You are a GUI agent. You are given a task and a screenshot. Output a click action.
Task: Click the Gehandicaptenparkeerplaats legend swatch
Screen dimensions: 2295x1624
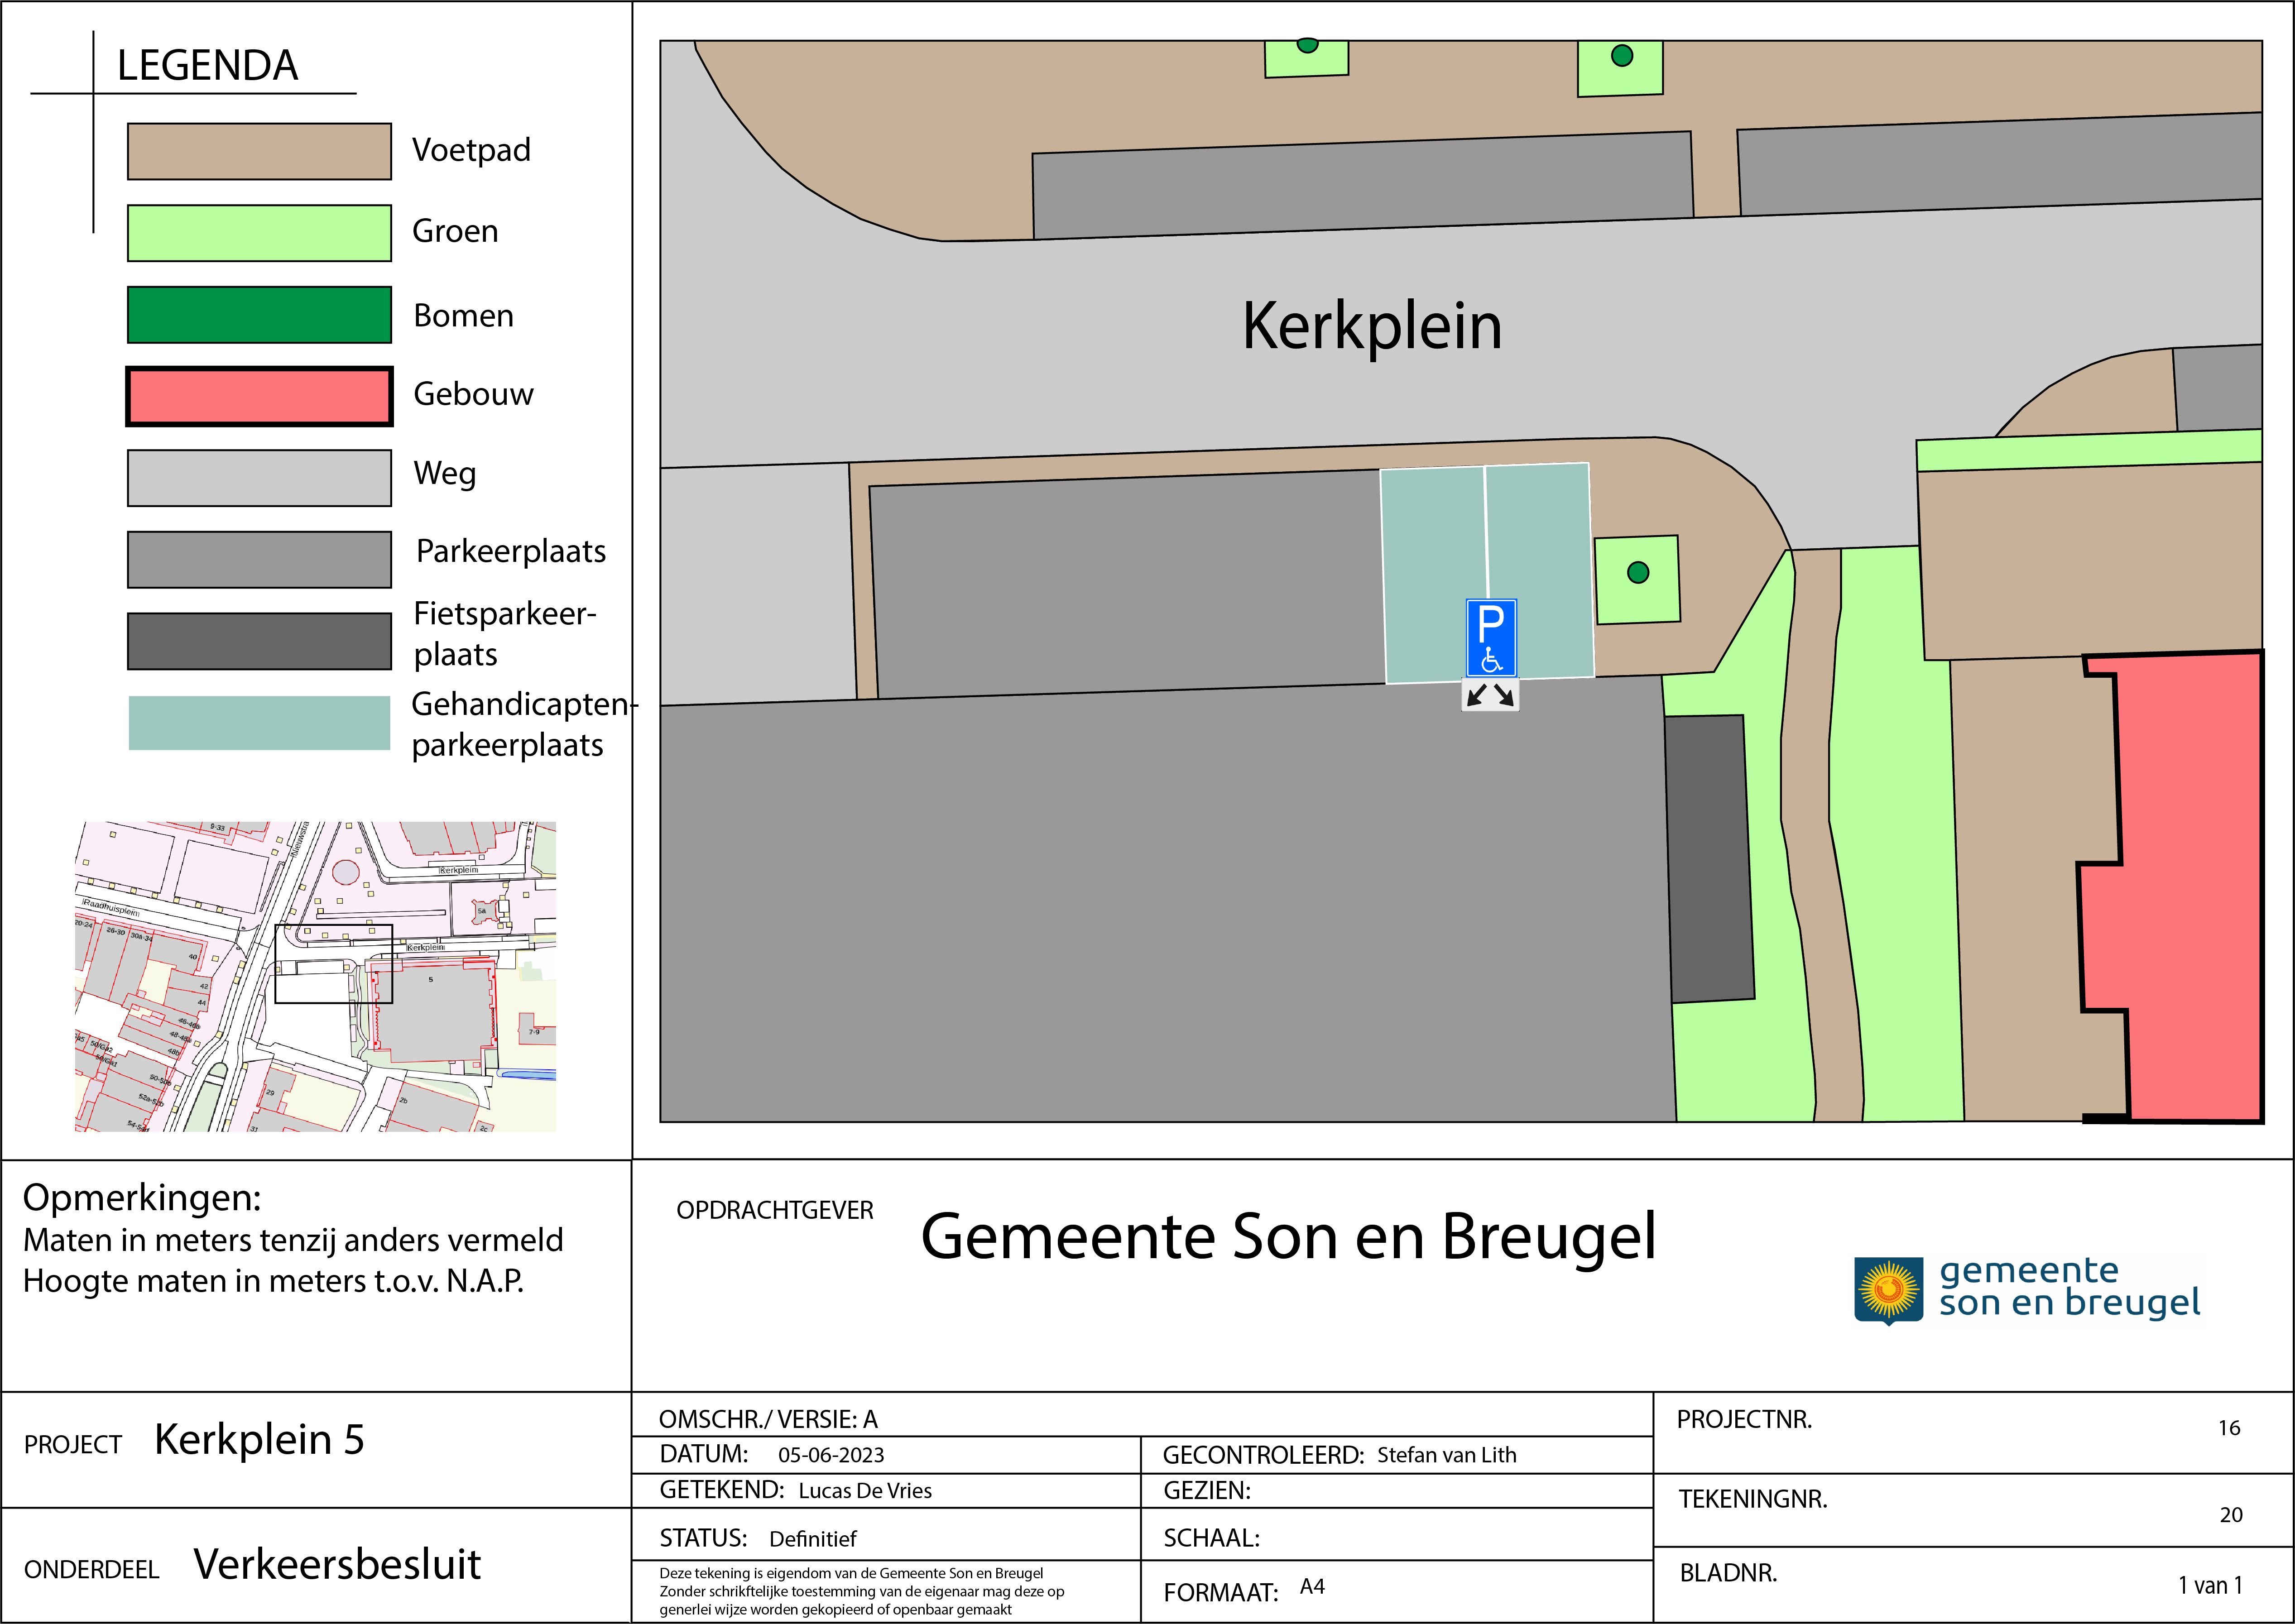point(259,722)
